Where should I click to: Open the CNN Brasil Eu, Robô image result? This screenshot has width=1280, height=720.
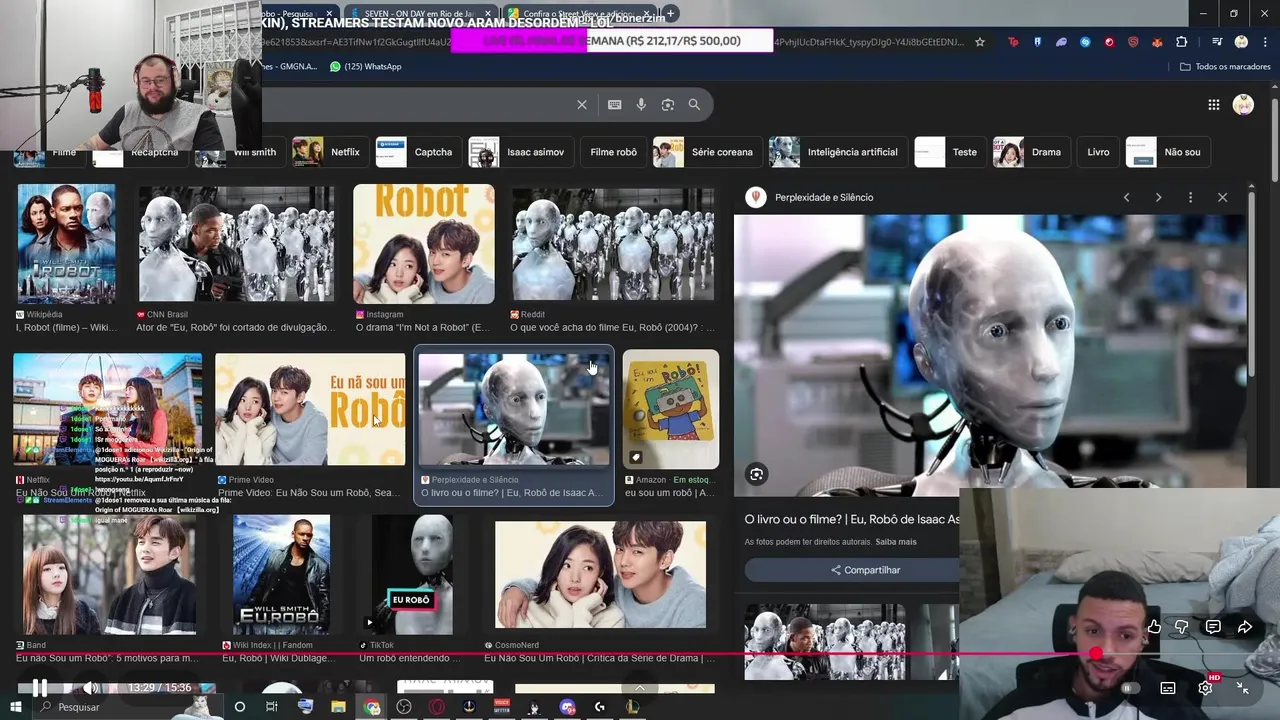tap(236, 244)
